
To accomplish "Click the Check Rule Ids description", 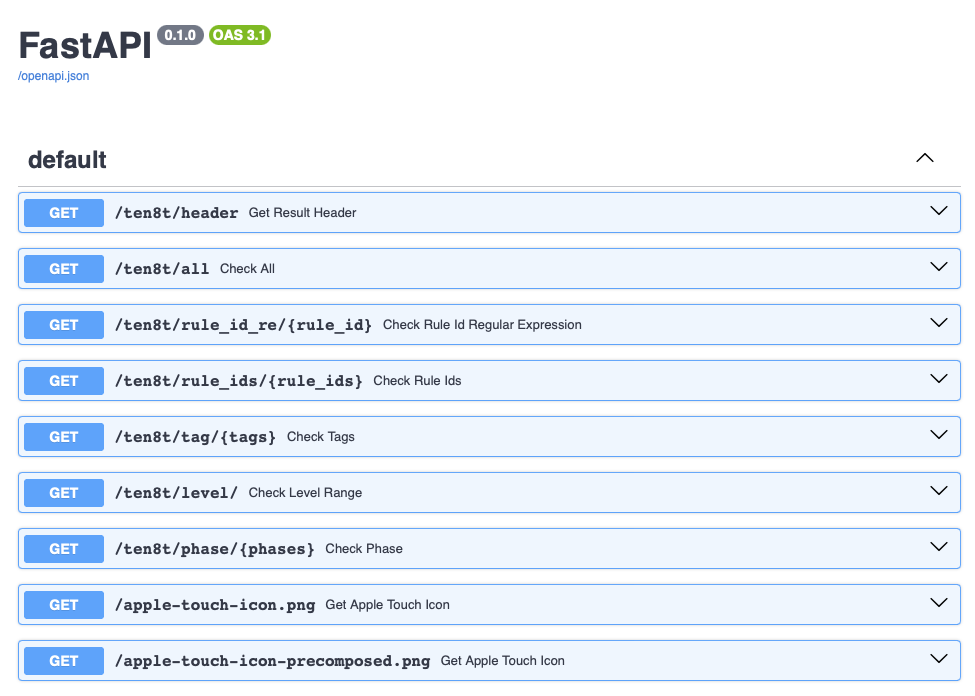I will 417,381.
